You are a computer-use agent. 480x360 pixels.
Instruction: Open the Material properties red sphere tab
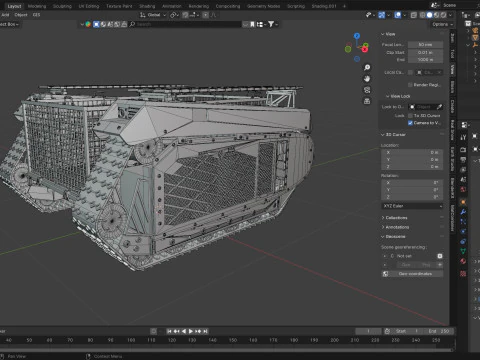[x=463, y=261]
